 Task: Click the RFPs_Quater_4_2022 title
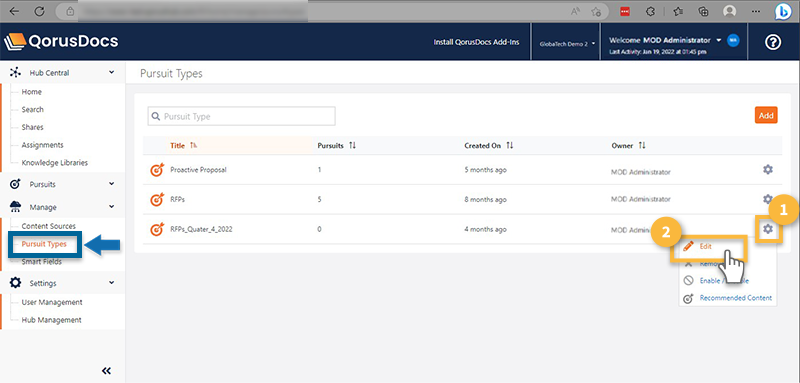(x=201, y=229)
